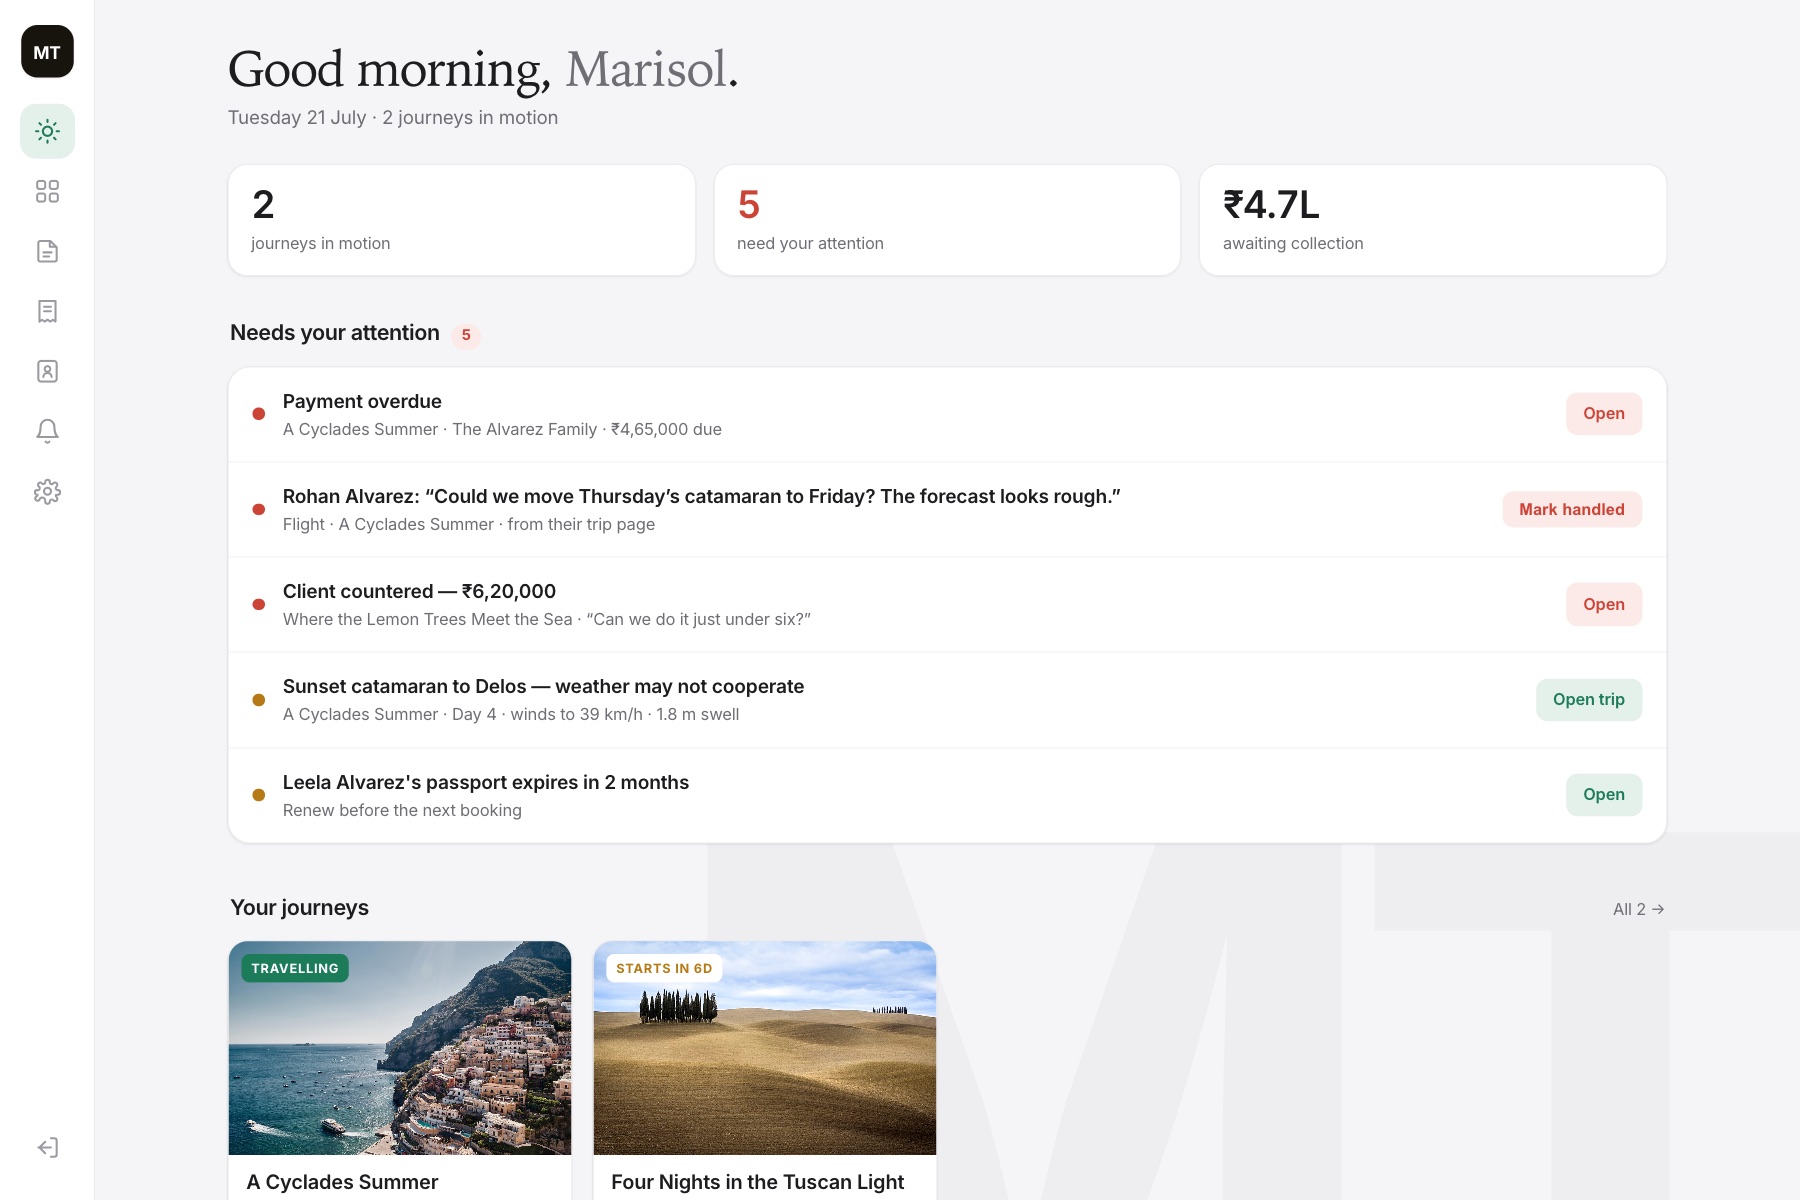Click the logout icon in the sidebar
1800x1200 pixels.
click(47, 1147)
